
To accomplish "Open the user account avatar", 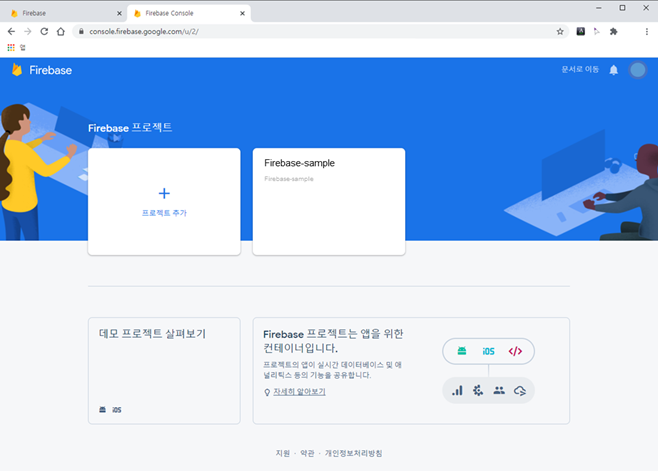I will coord(637,70).
